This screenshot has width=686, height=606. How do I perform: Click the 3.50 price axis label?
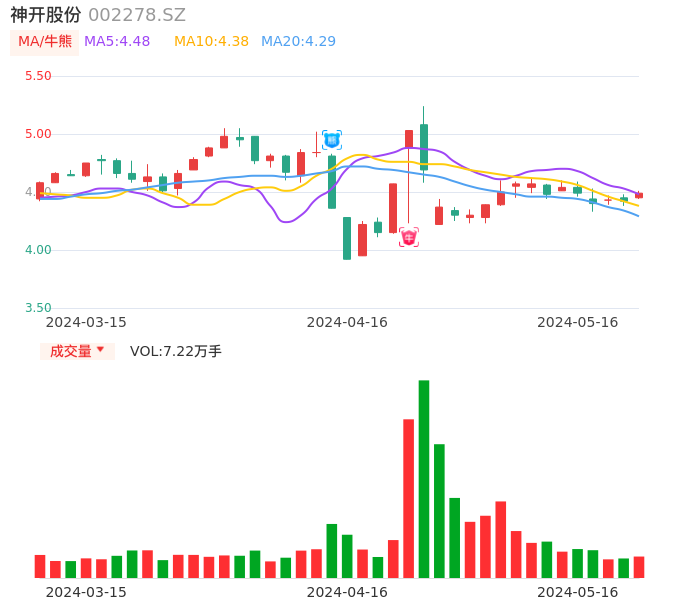pos(37,308)
